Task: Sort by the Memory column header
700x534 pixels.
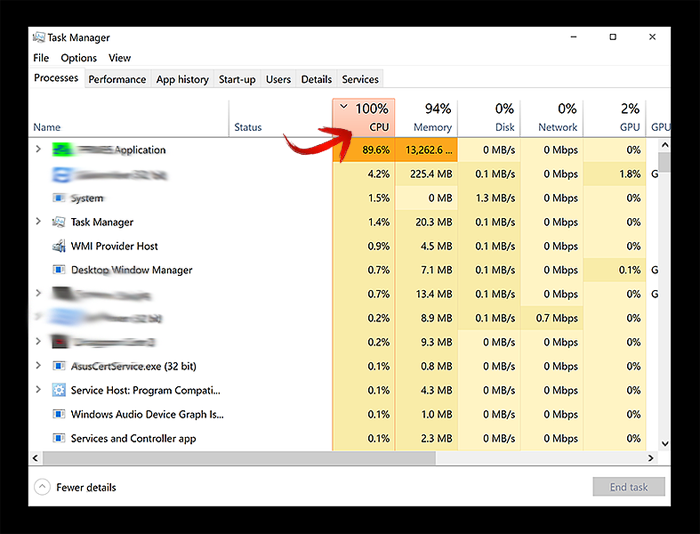Action: 426,118
